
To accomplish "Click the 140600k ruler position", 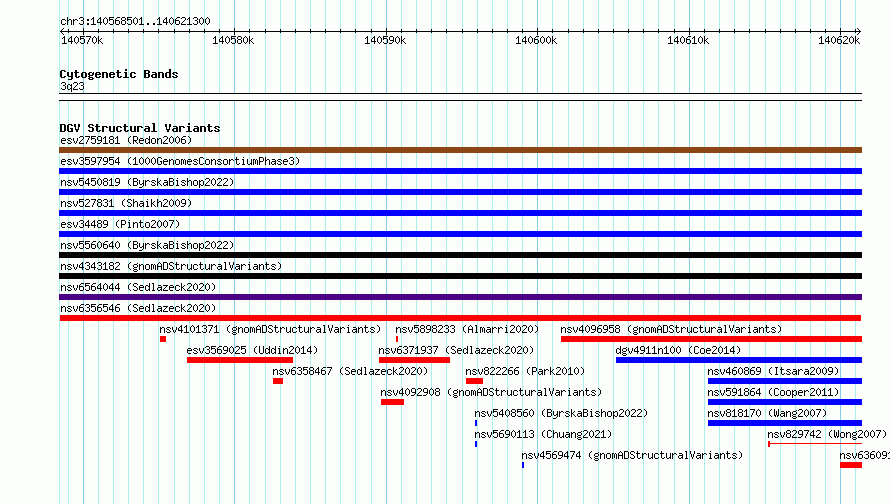I will [536, 40].
